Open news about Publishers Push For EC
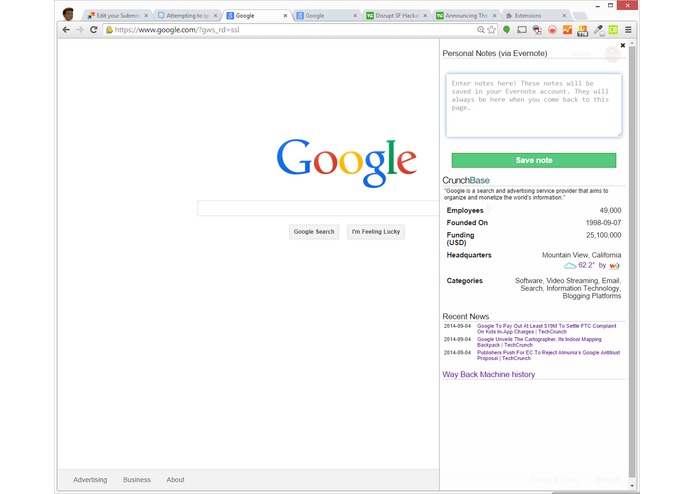The image size is (695, 494). pos(548,355)
